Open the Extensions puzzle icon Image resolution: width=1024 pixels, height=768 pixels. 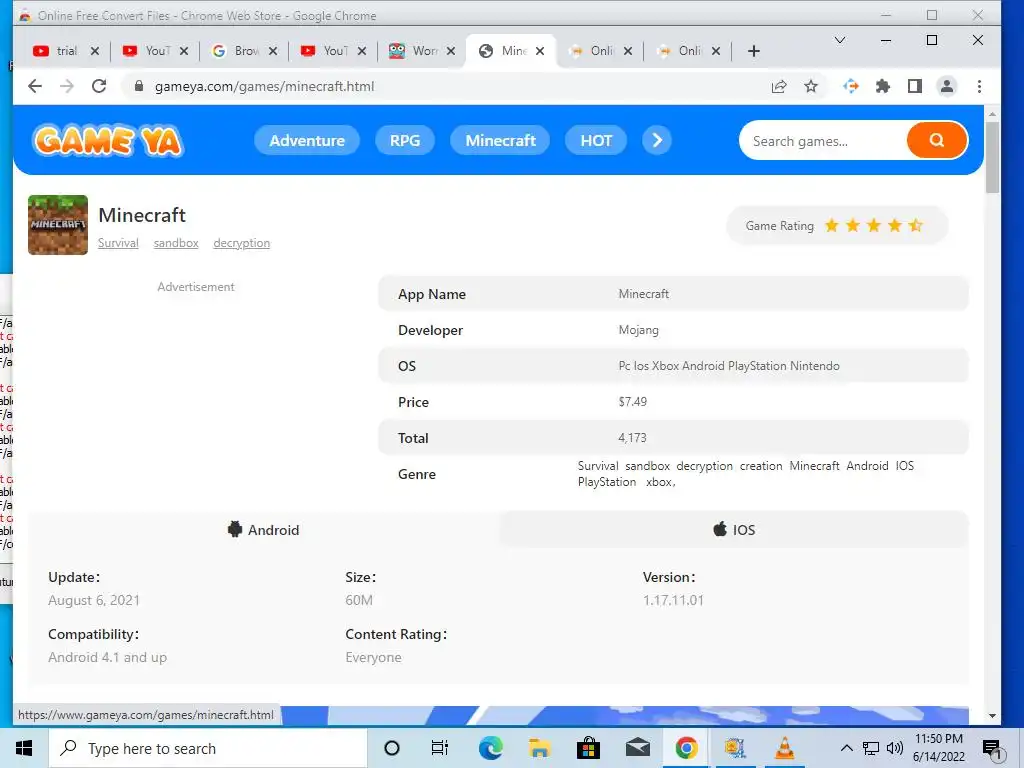tap(882, 86)
